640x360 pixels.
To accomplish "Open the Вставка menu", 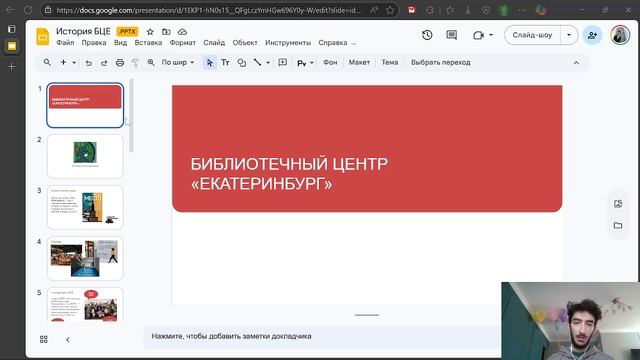I will [x=148, y=43].
